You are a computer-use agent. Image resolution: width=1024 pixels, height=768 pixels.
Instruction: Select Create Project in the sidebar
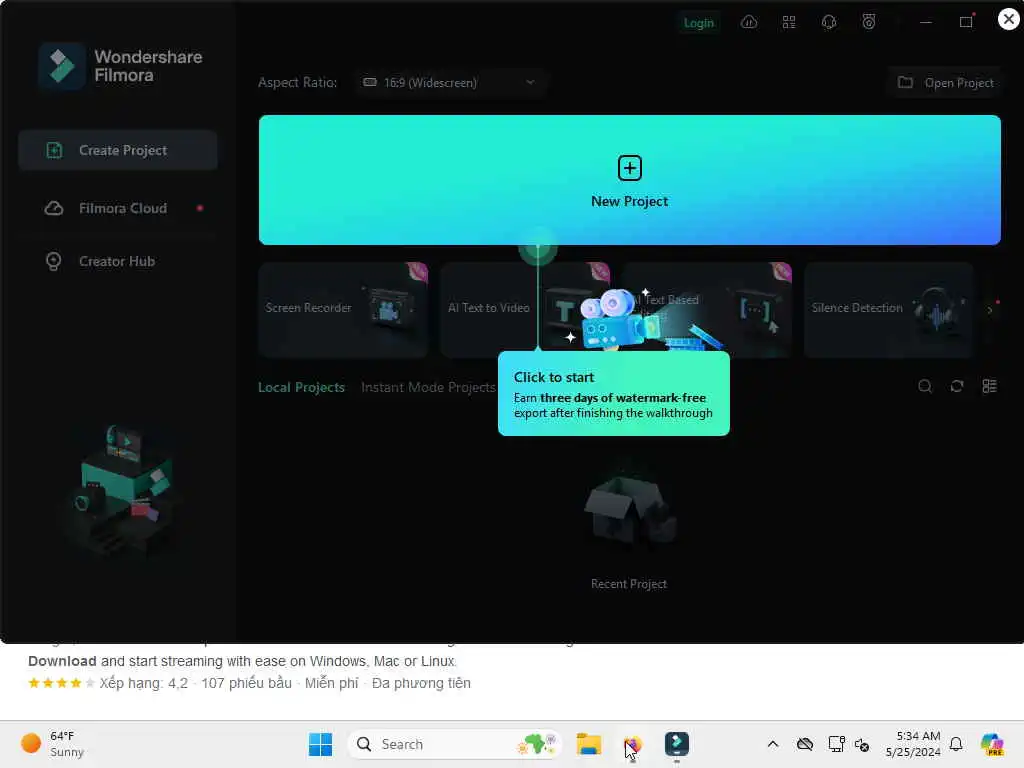point(118,150)
